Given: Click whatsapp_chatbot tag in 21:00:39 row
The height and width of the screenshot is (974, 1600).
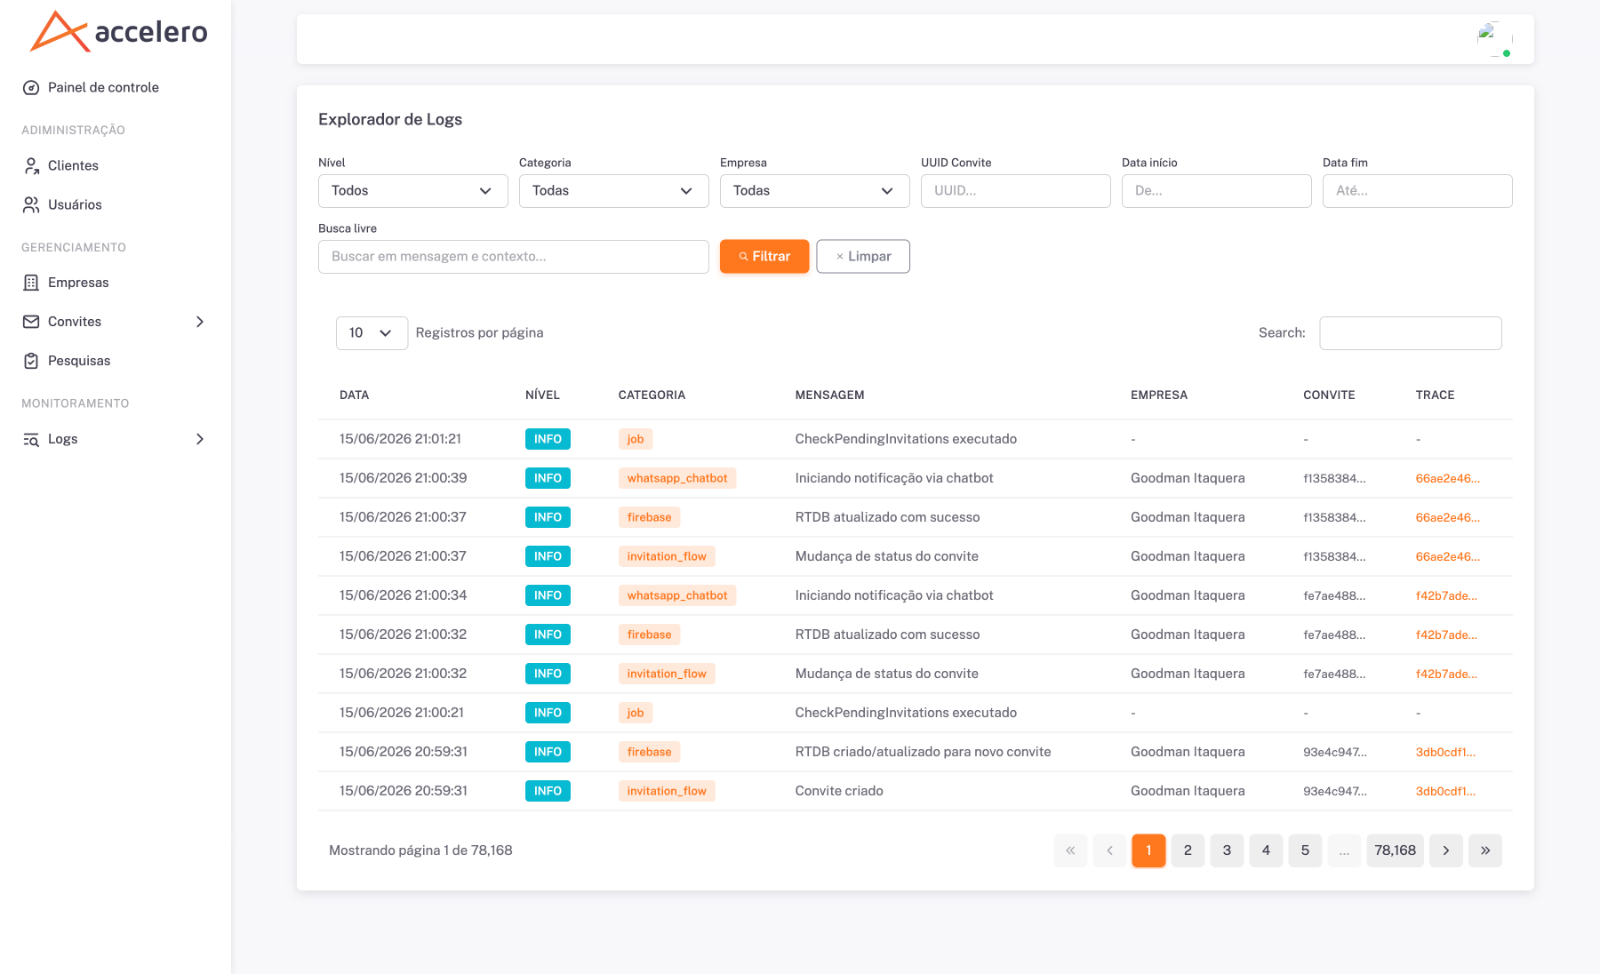Looking at the screenshot, I should [x=677, y=479].
